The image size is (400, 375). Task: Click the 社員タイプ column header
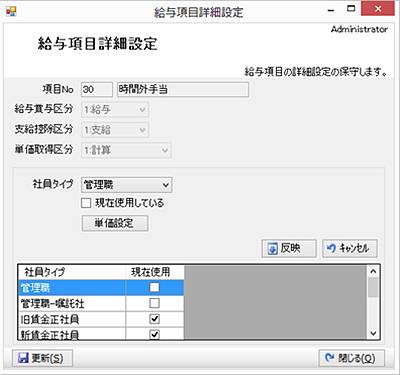[72, 272]
